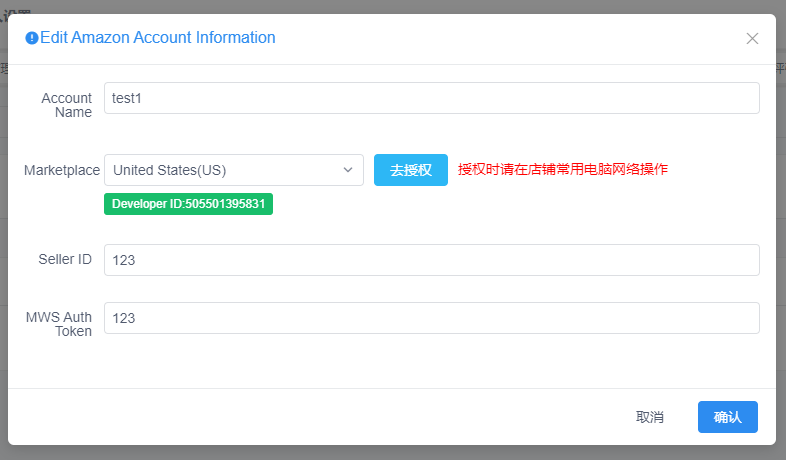
Task: Click the info icon beside dialog title
Action: click(32, 38)
